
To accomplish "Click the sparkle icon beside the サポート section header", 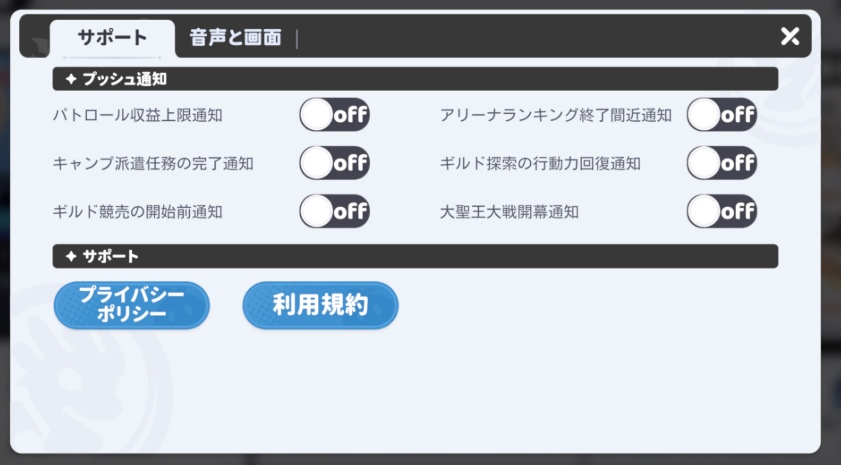I will (x=71, y=257).
